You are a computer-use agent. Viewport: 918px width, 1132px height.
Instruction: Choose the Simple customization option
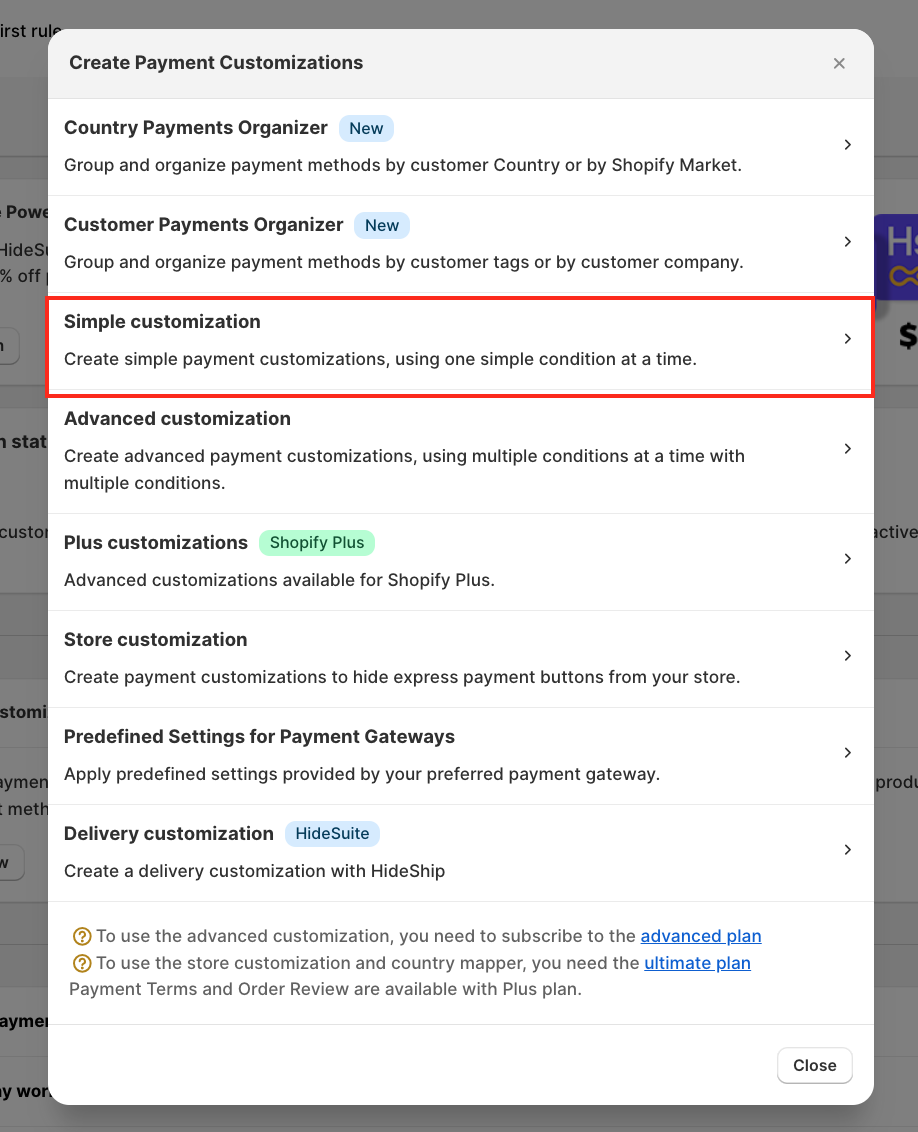pos(162,322)
